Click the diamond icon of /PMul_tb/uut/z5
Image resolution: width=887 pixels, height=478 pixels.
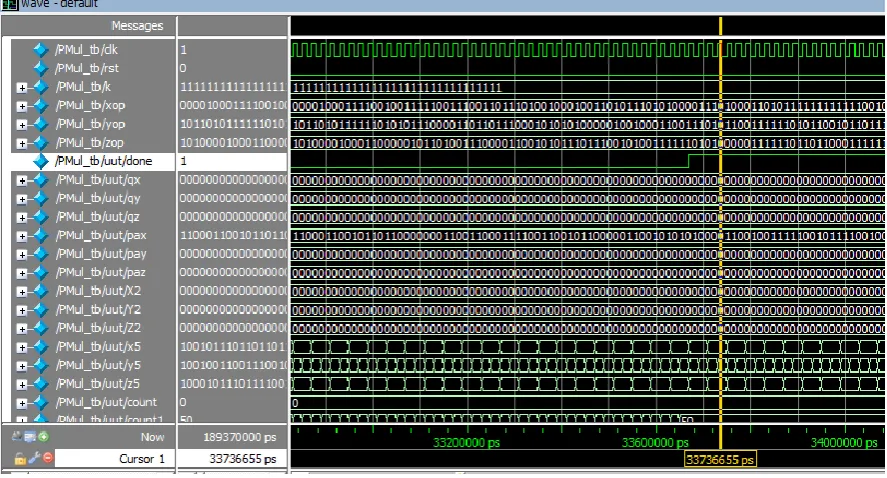[x=41, y=384]
